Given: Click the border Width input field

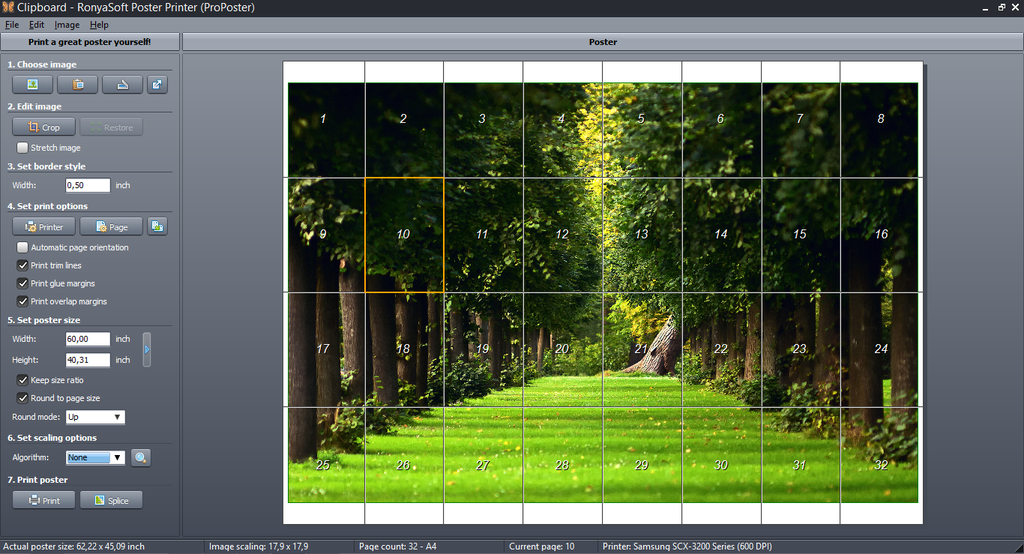Looking at the screenshot, I should click(x=87, y=185).
